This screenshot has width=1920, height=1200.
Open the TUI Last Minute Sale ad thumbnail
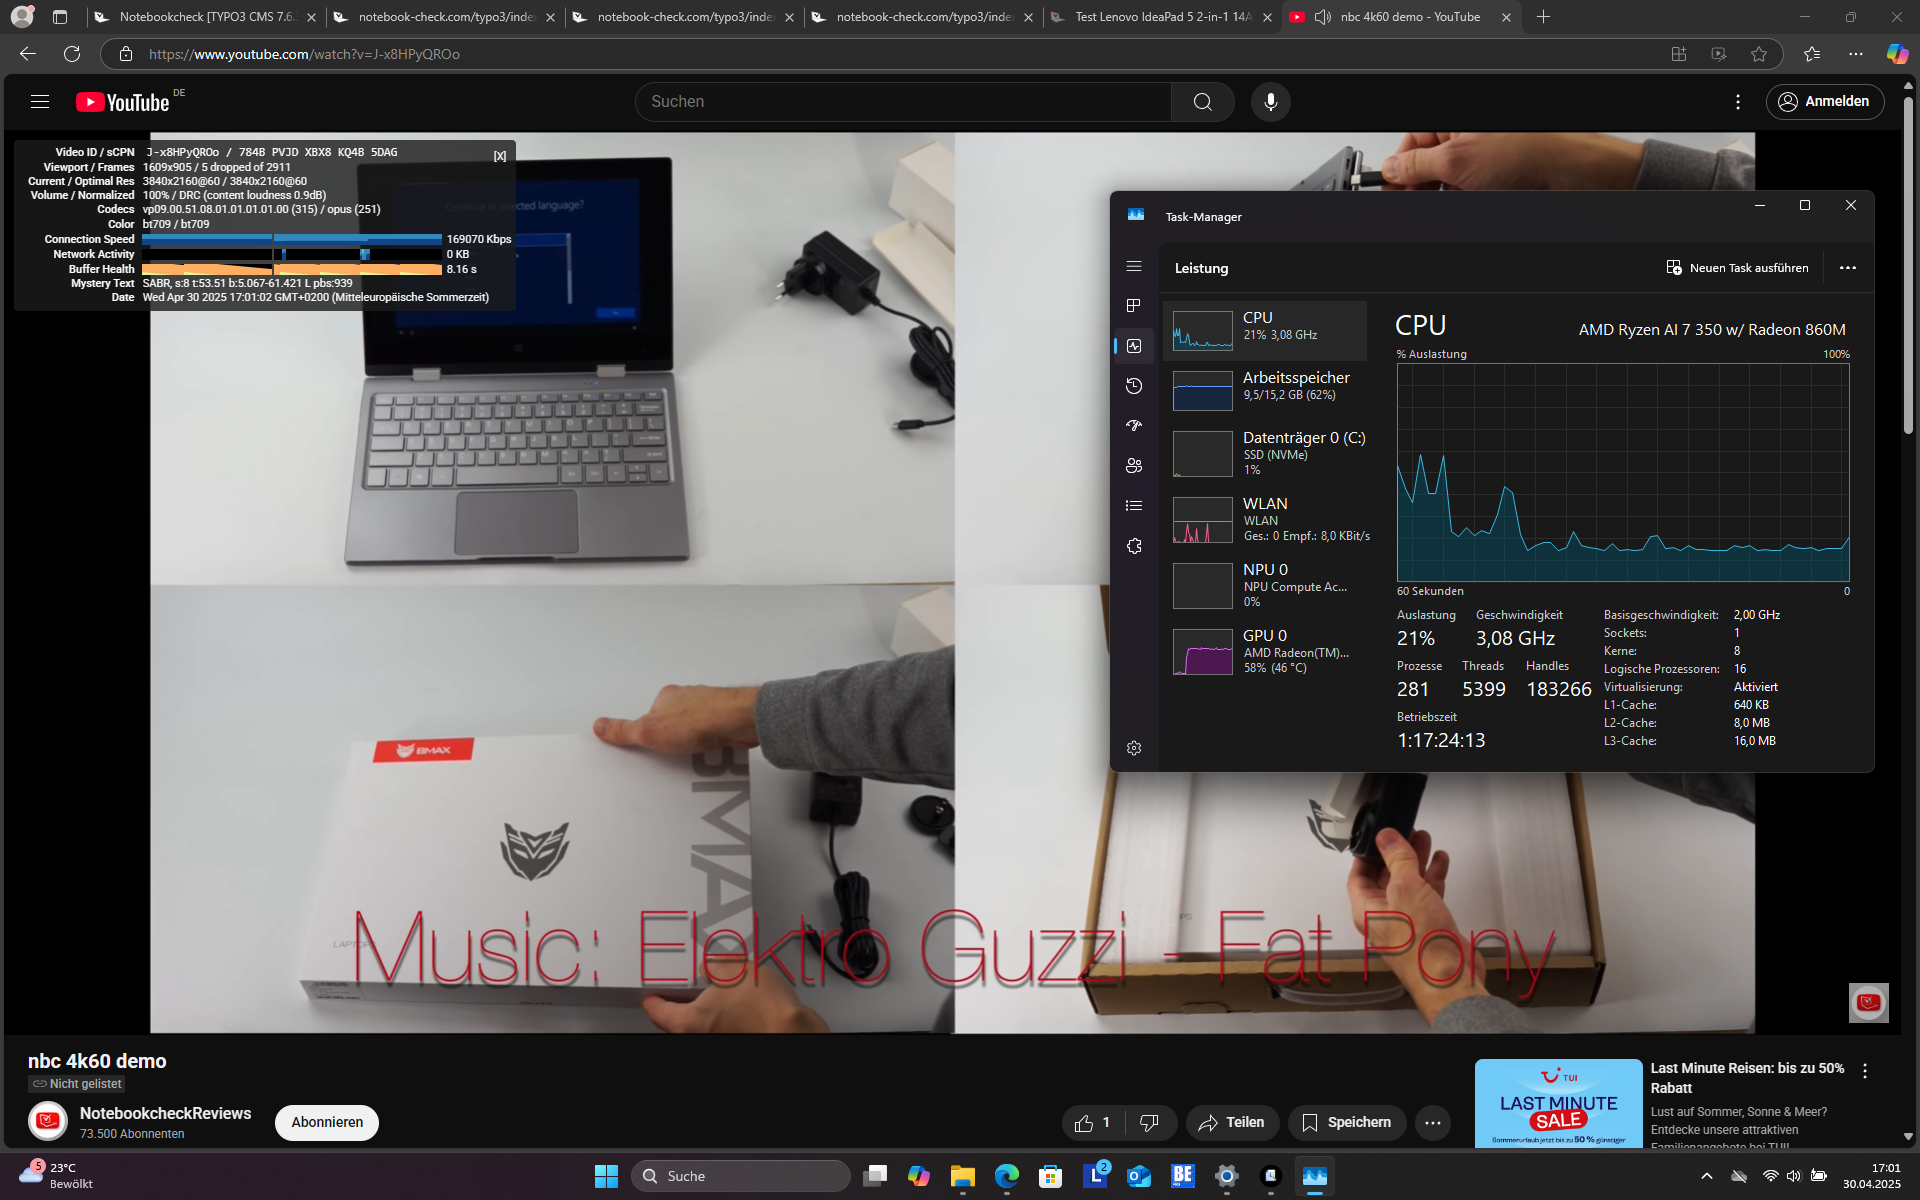(x=1558, y=1104)
